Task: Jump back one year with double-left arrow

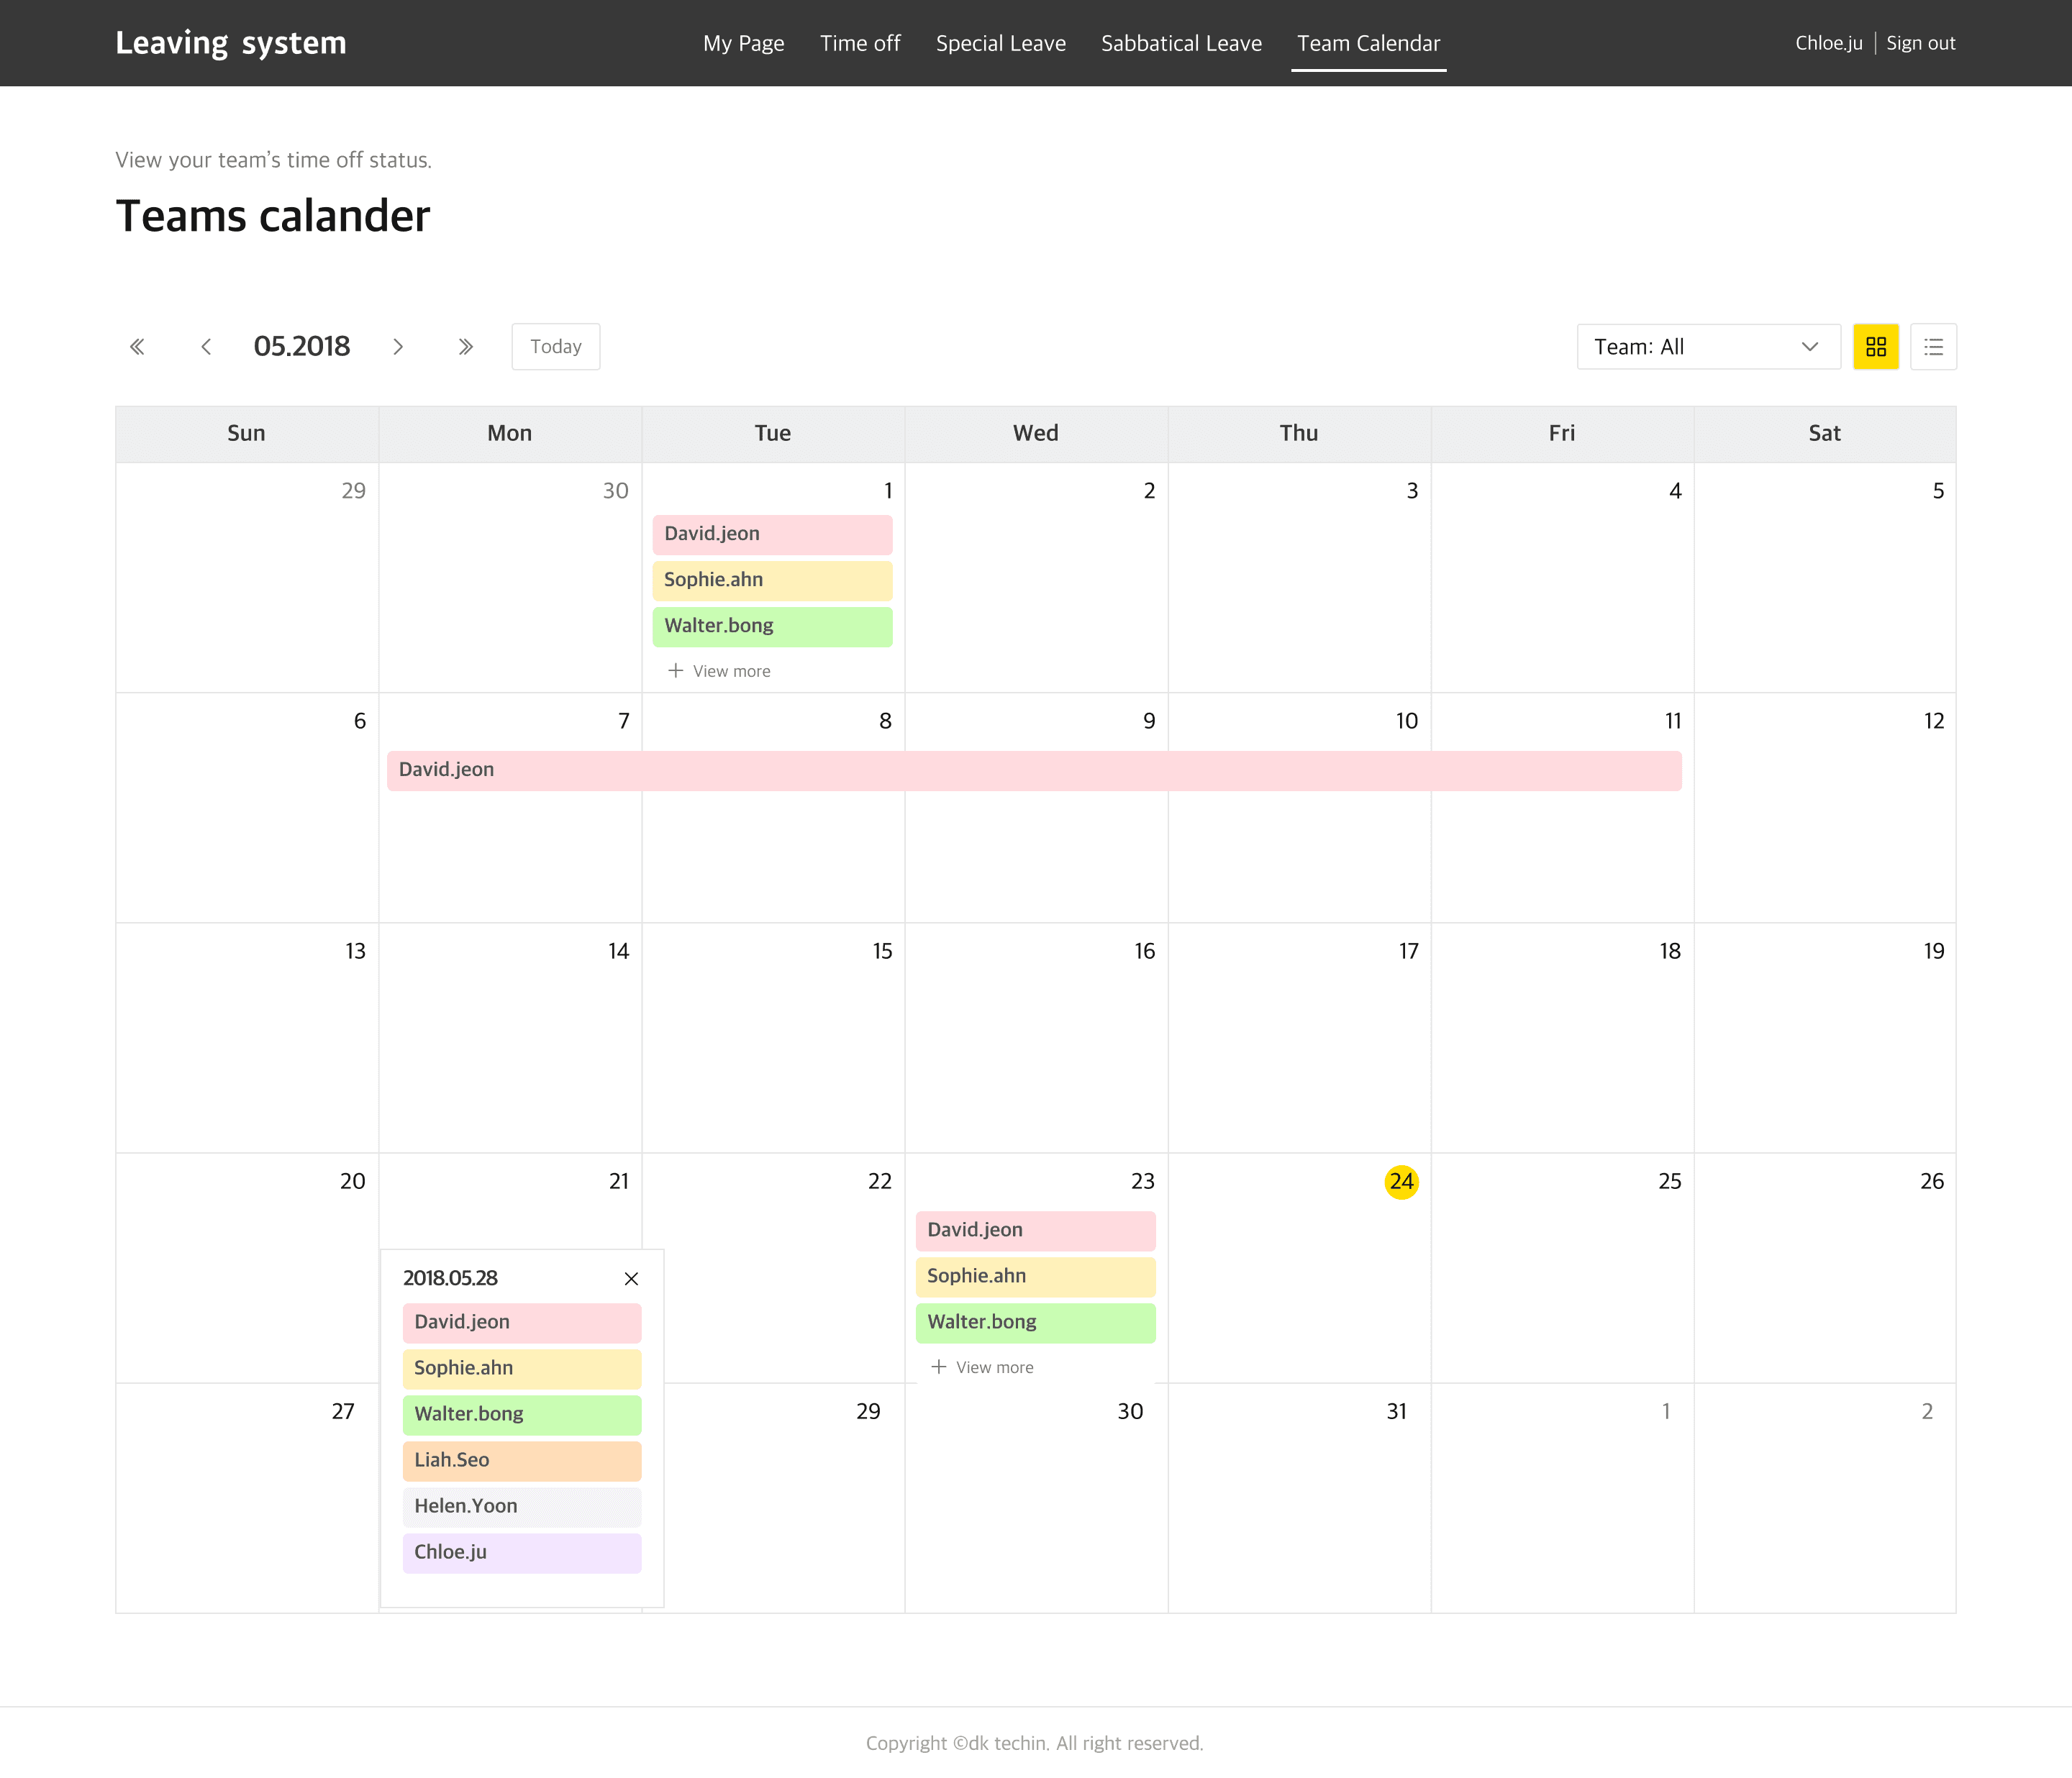Action: click(x=137, y=347)
